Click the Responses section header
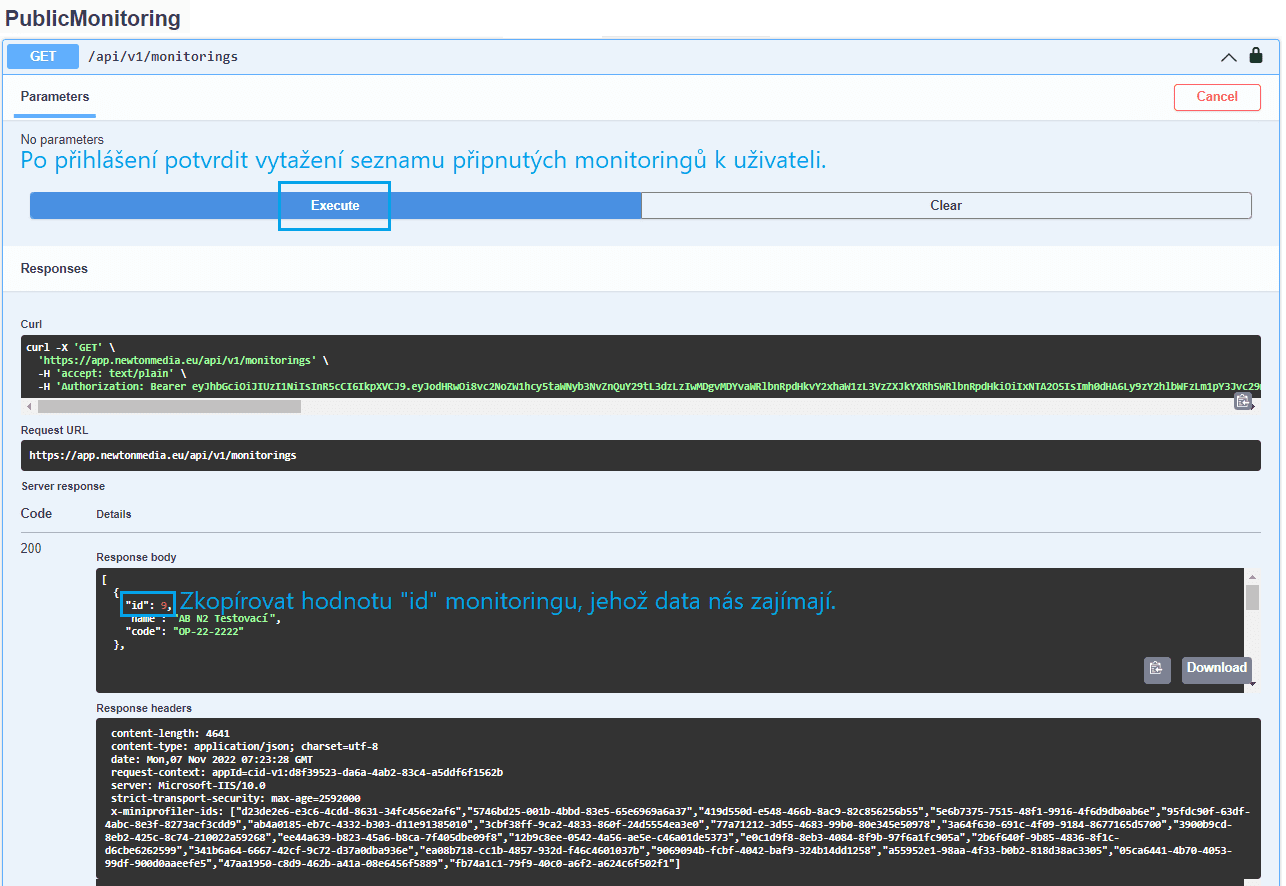 pyautogui.click(x=54, y=269)
